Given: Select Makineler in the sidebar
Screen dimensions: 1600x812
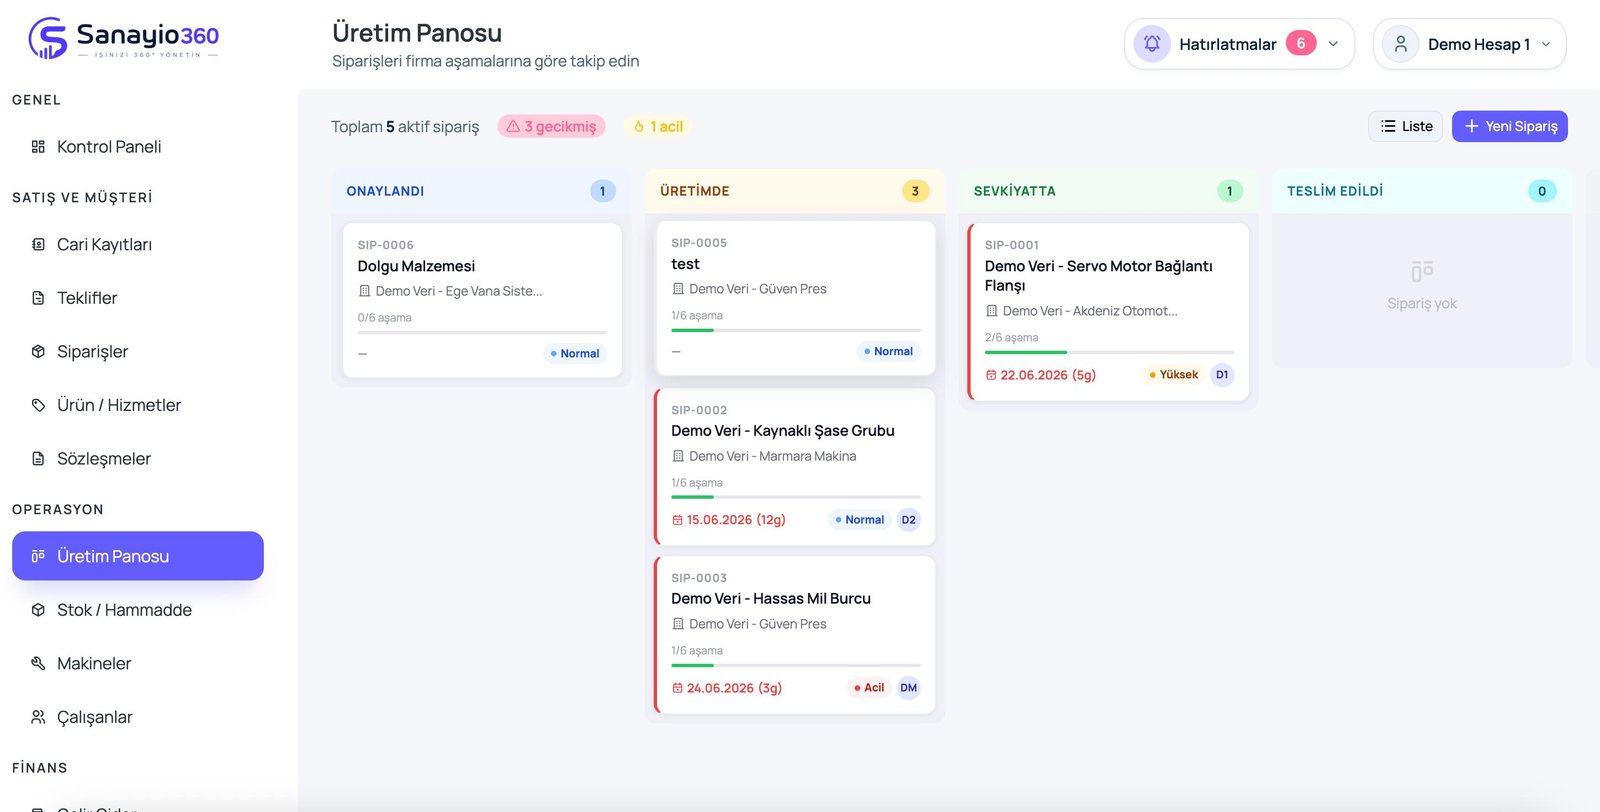Looking at the screenshot, I should click(x=138, y=663).
